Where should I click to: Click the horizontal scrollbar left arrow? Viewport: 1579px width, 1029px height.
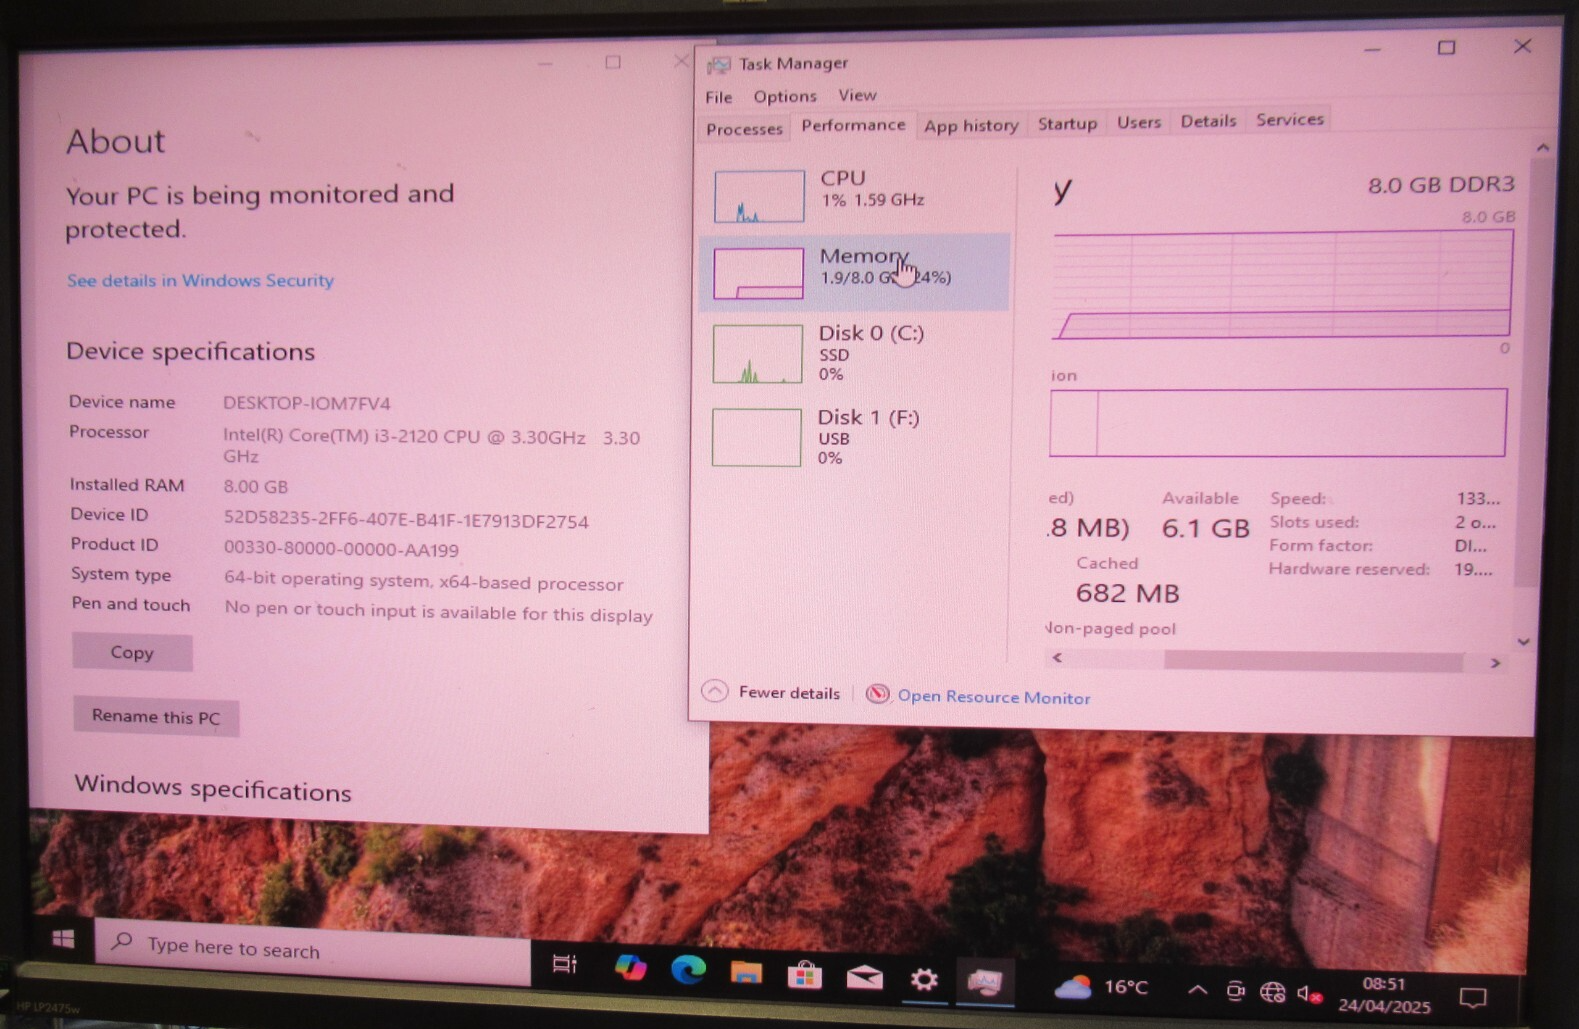tap(1057, 658)
